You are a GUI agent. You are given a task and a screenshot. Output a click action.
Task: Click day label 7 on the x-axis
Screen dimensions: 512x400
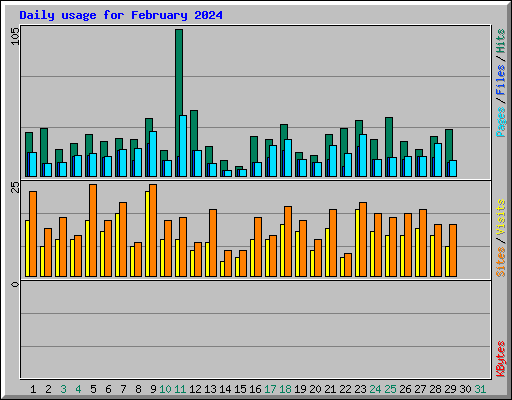click(123, 389)
